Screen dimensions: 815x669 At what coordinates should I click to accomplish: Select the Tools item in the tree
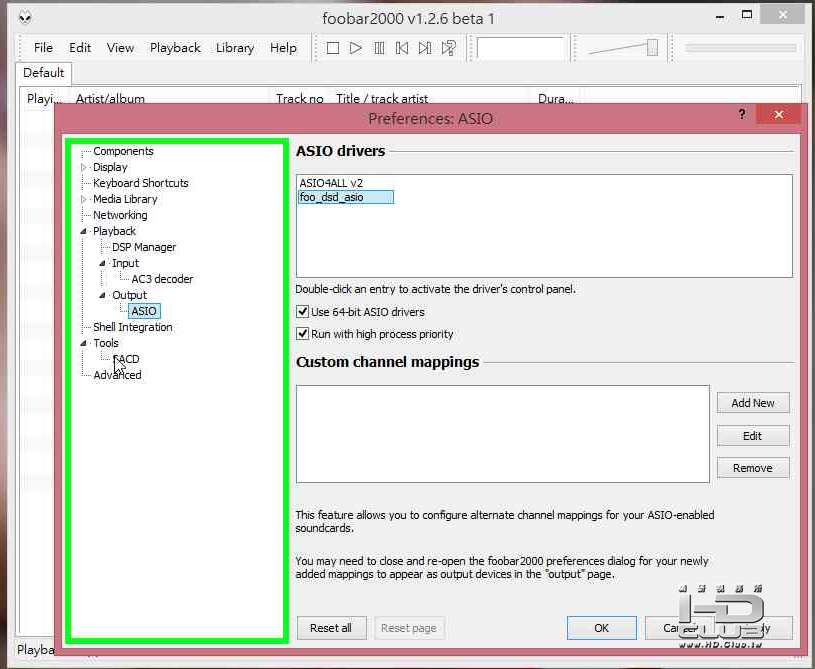(x=106, y=343)
